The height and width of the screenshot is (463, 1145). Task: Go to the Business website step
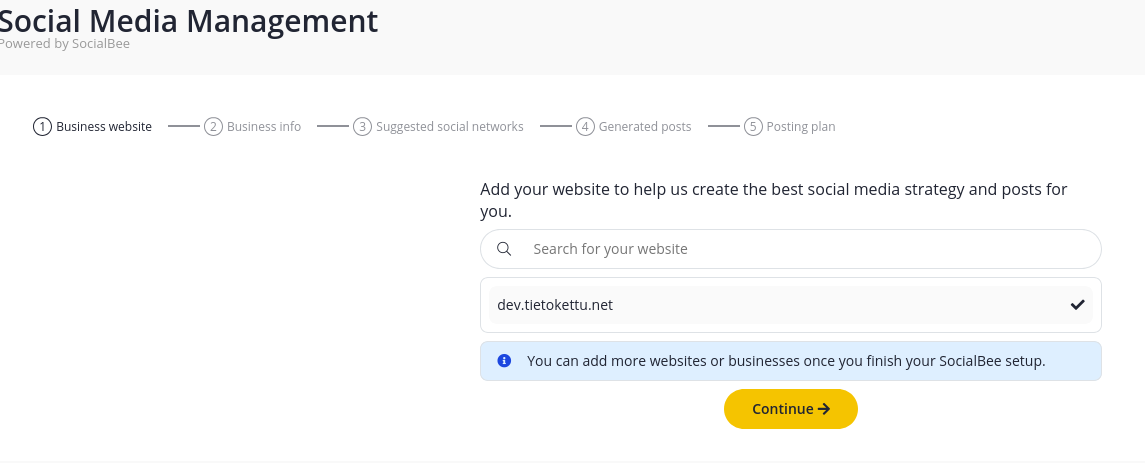pos(93,127)
